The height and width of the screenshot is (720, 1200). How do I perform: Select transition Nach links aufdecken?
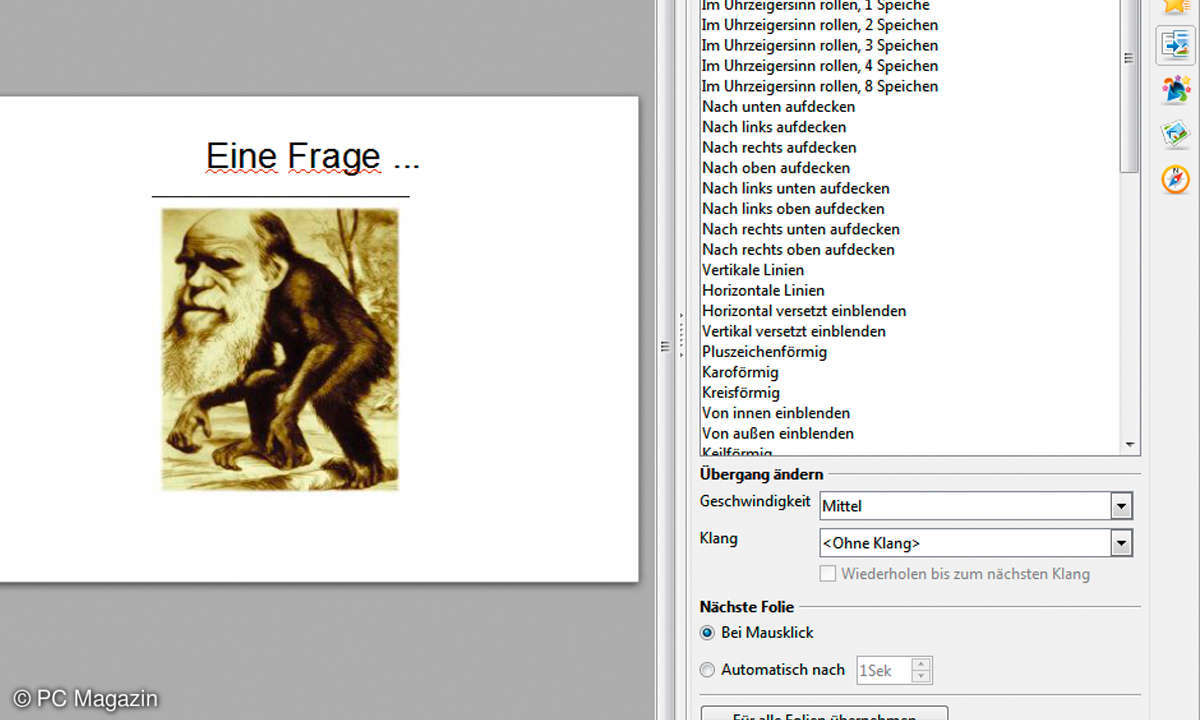[x=774, y=127]
